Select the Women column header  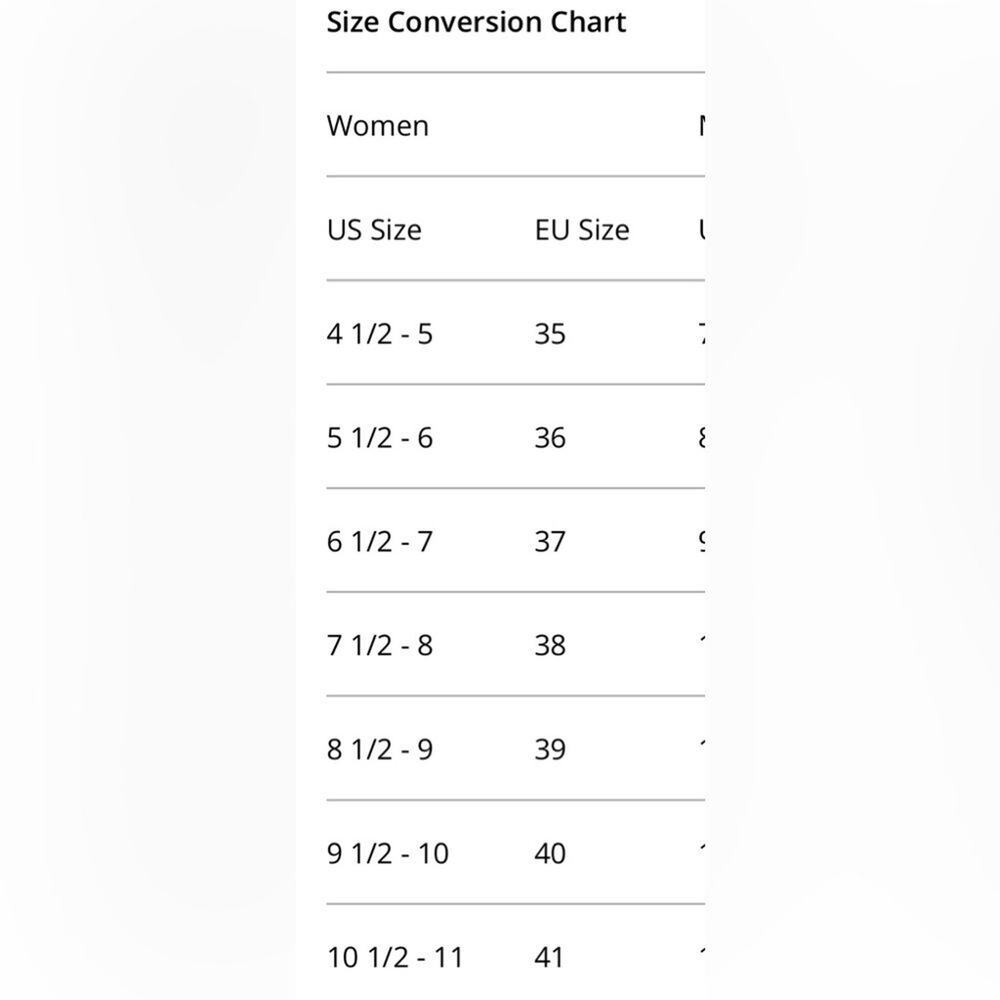[378, 126]
